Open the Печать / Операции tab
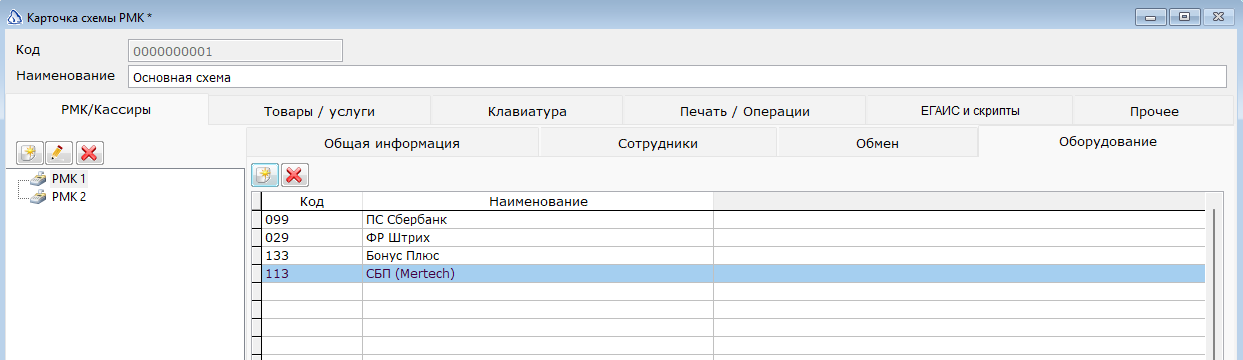This screenshot has height=360, width=1243. 744,111
